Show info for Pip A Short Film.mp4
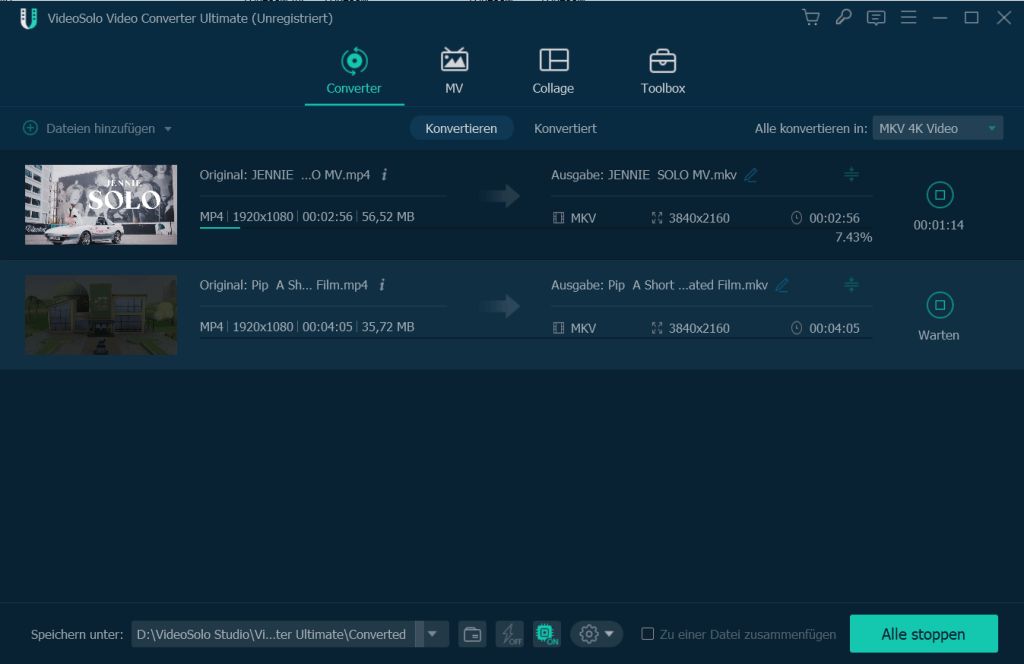The height and width of the screenshot is (664, 1024). tap(382, 285)
